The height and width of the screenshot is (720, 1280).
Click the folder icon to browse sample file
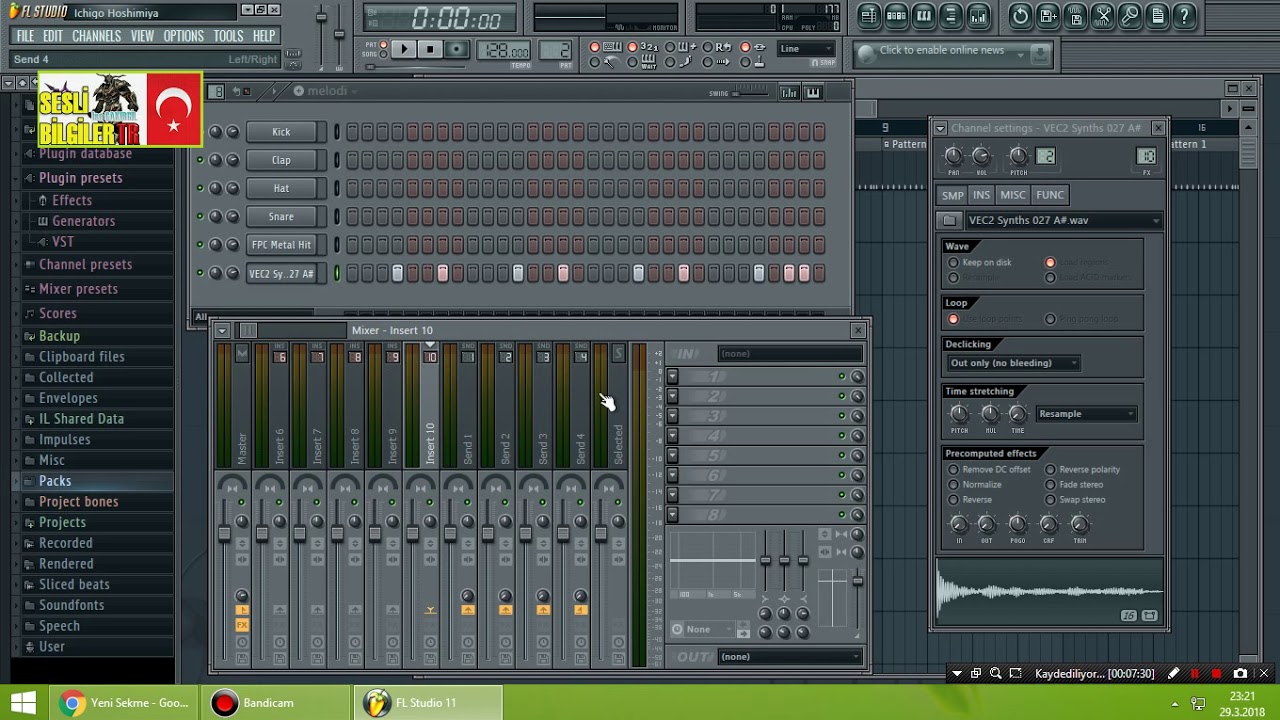coord(949,220)
